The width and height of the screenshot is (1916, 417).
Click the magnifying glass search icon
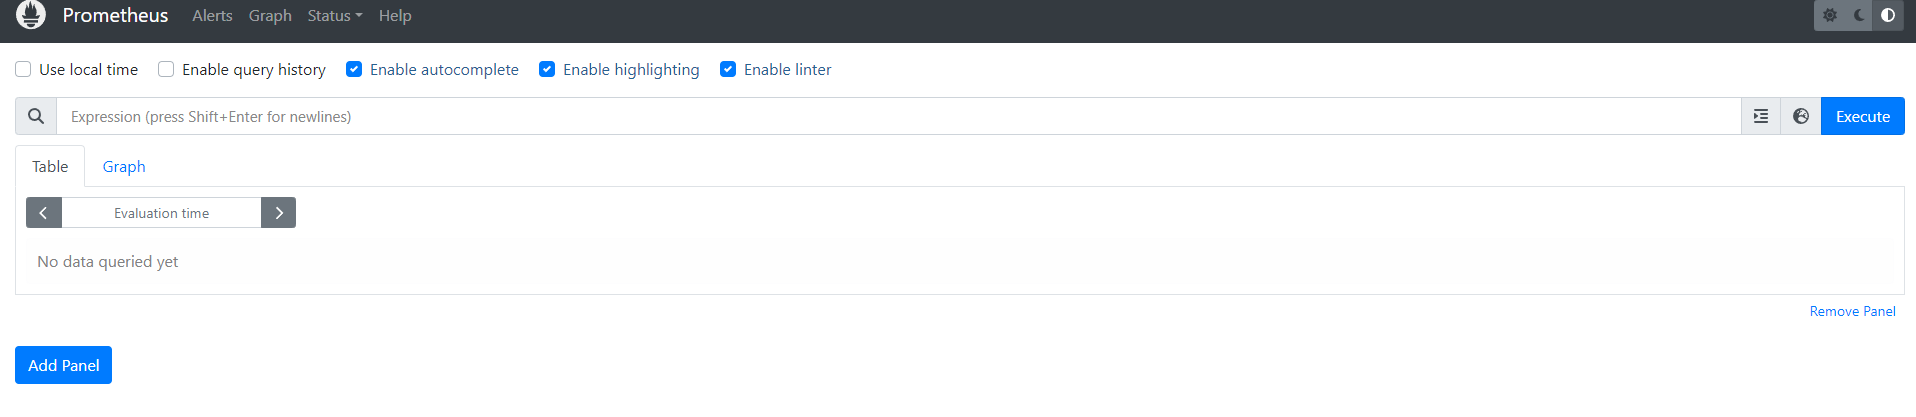click(x=36, y=116)
